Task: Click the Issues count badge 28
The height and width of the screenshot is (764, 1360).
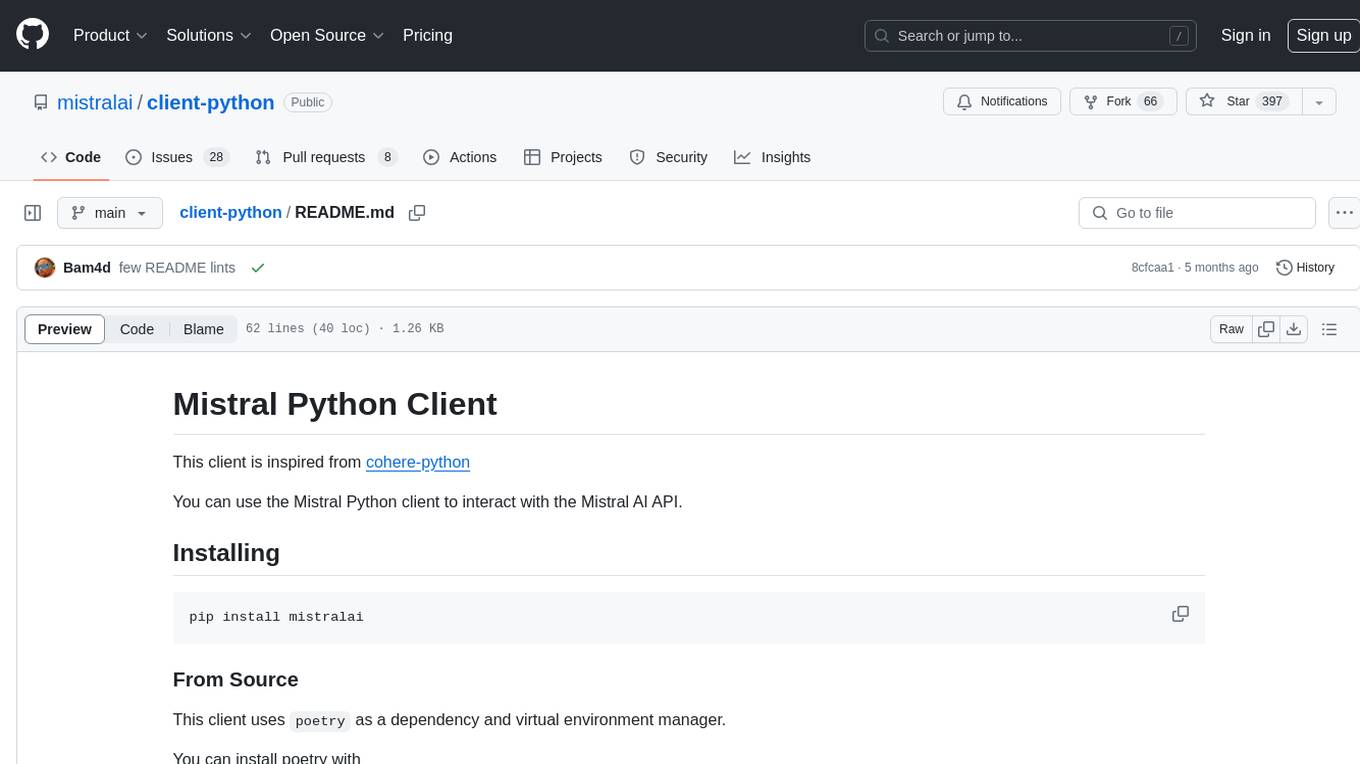Action: [x=215, y=157]
